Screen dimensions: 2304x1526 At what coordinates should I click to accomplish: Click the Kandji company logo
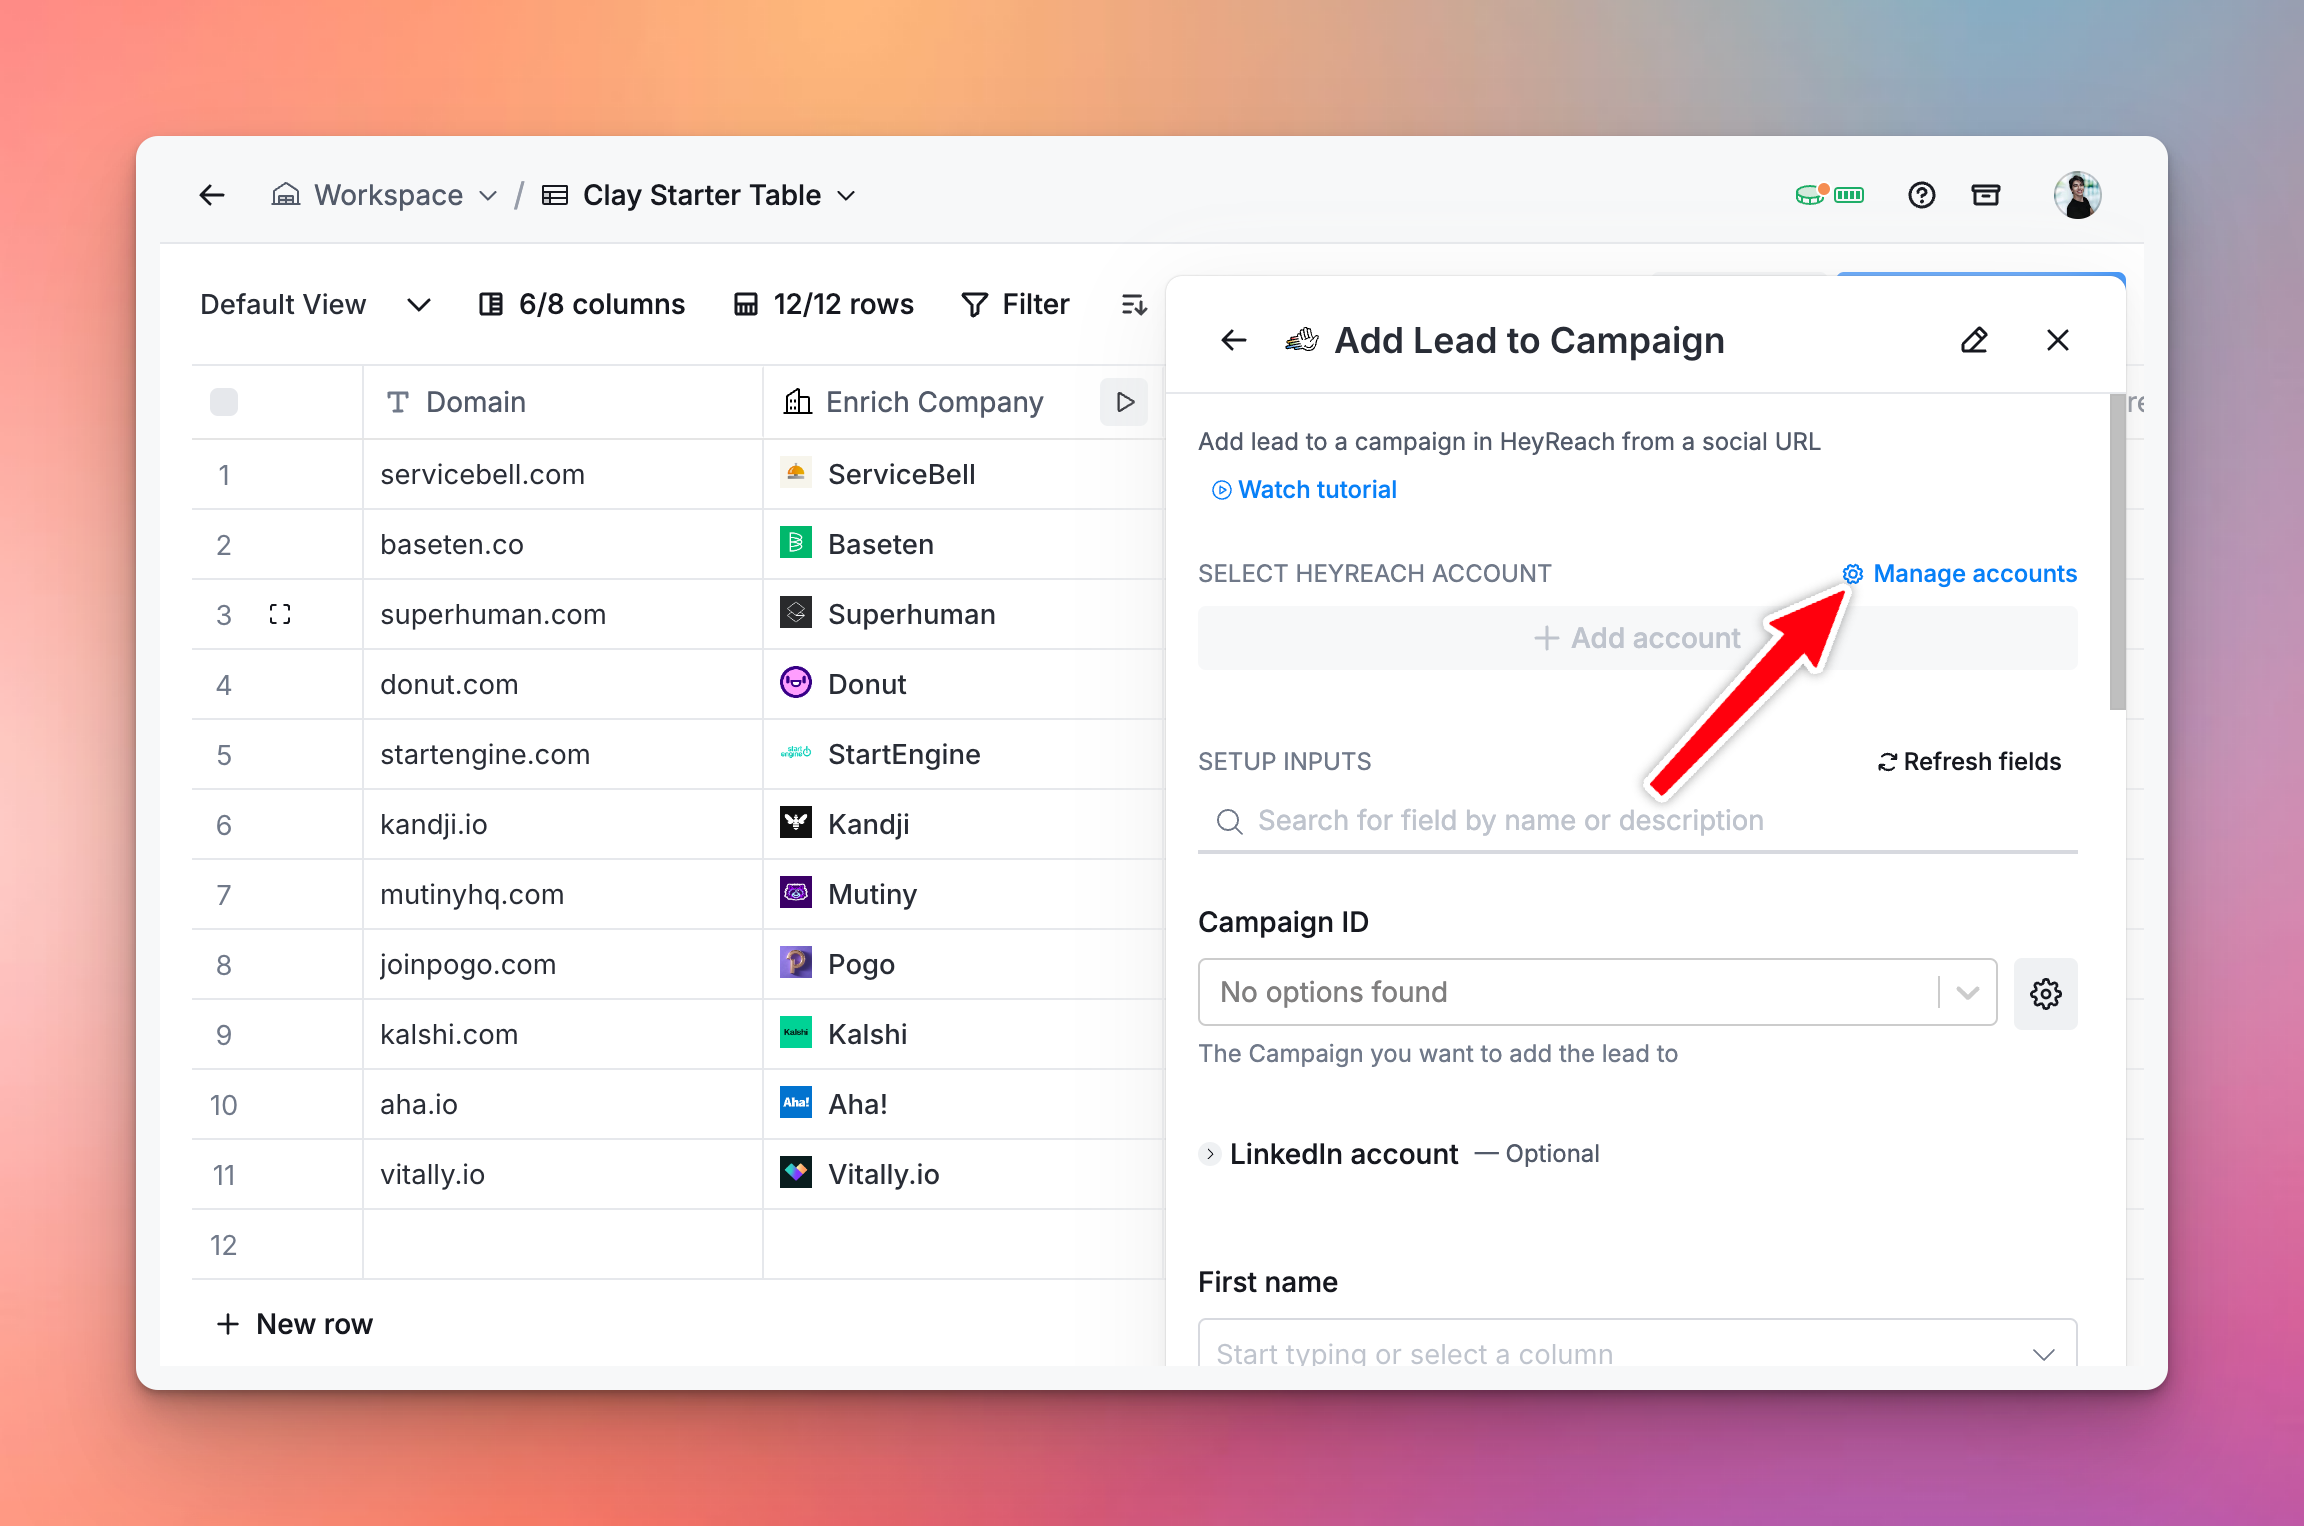click(x=796, y=823)
